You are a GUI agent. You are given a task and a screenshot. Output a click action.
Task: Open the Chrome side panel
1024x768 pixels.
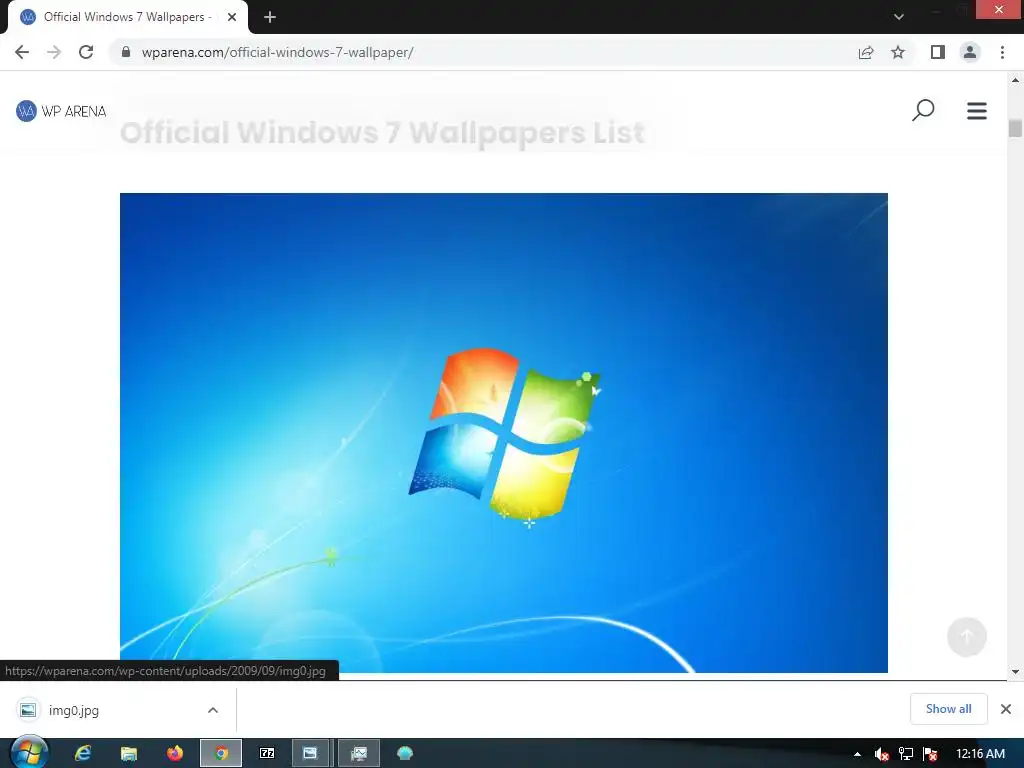938,52
